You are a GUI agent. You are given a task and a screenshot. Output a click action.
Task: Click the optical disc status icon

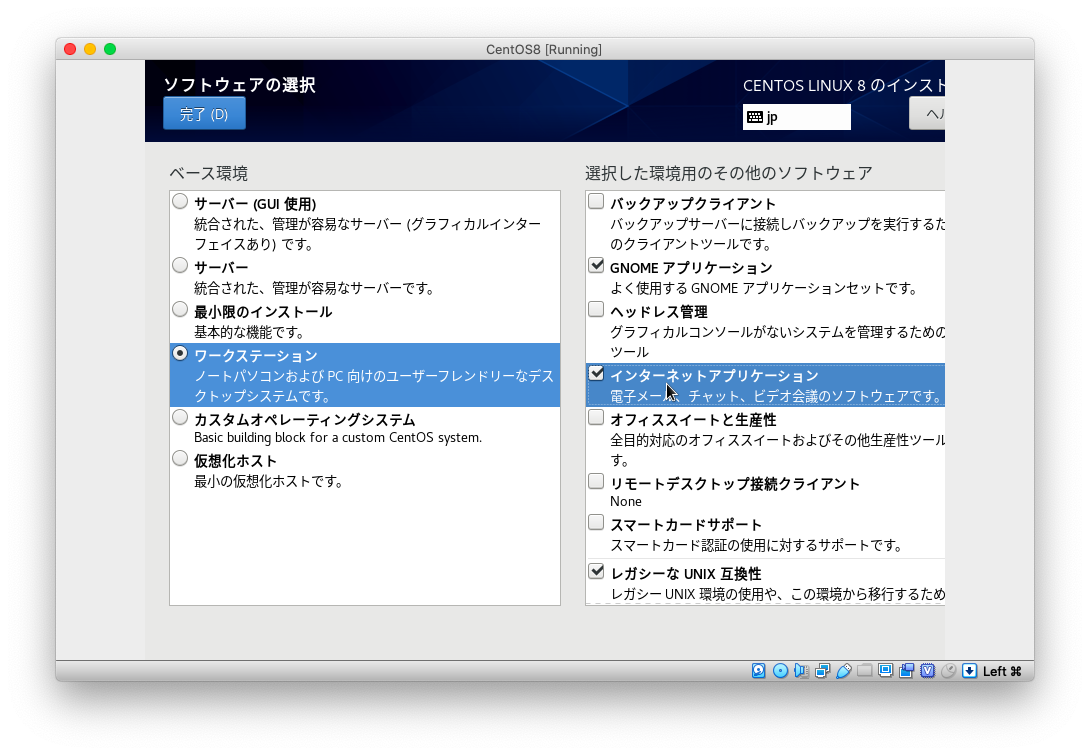click(780, 671)
